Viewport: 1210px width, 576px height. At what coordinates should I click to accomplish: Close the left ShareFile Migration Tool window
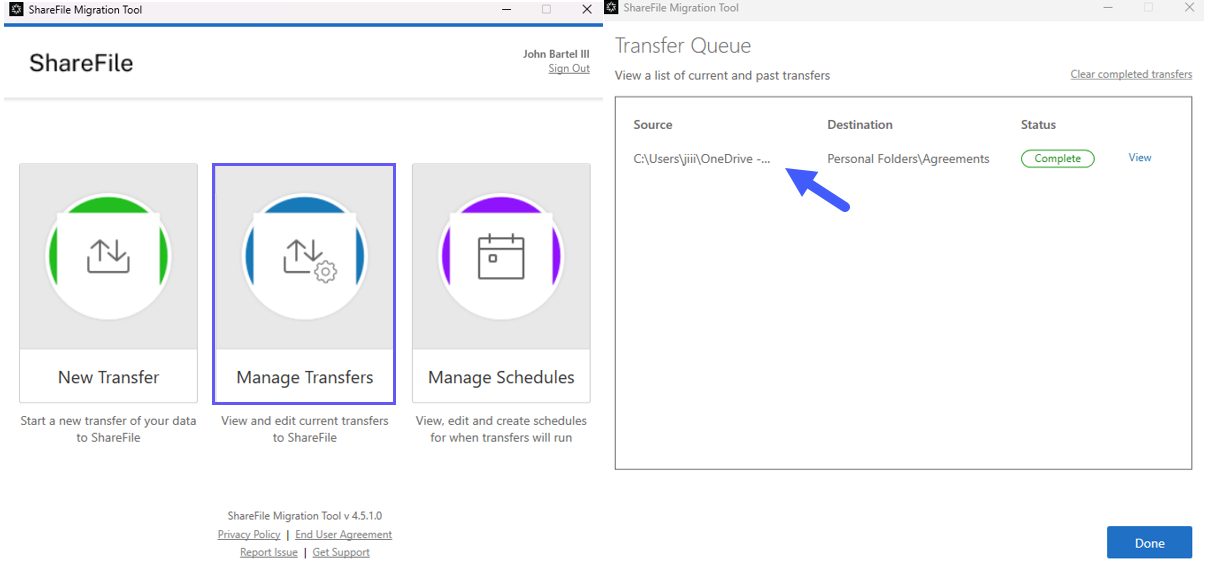(x=587, y=10)
